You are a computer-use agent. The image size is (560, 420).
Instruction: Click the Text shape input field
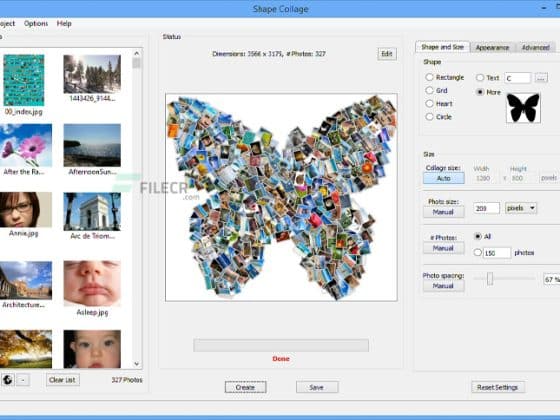click(x=518, y=78)
